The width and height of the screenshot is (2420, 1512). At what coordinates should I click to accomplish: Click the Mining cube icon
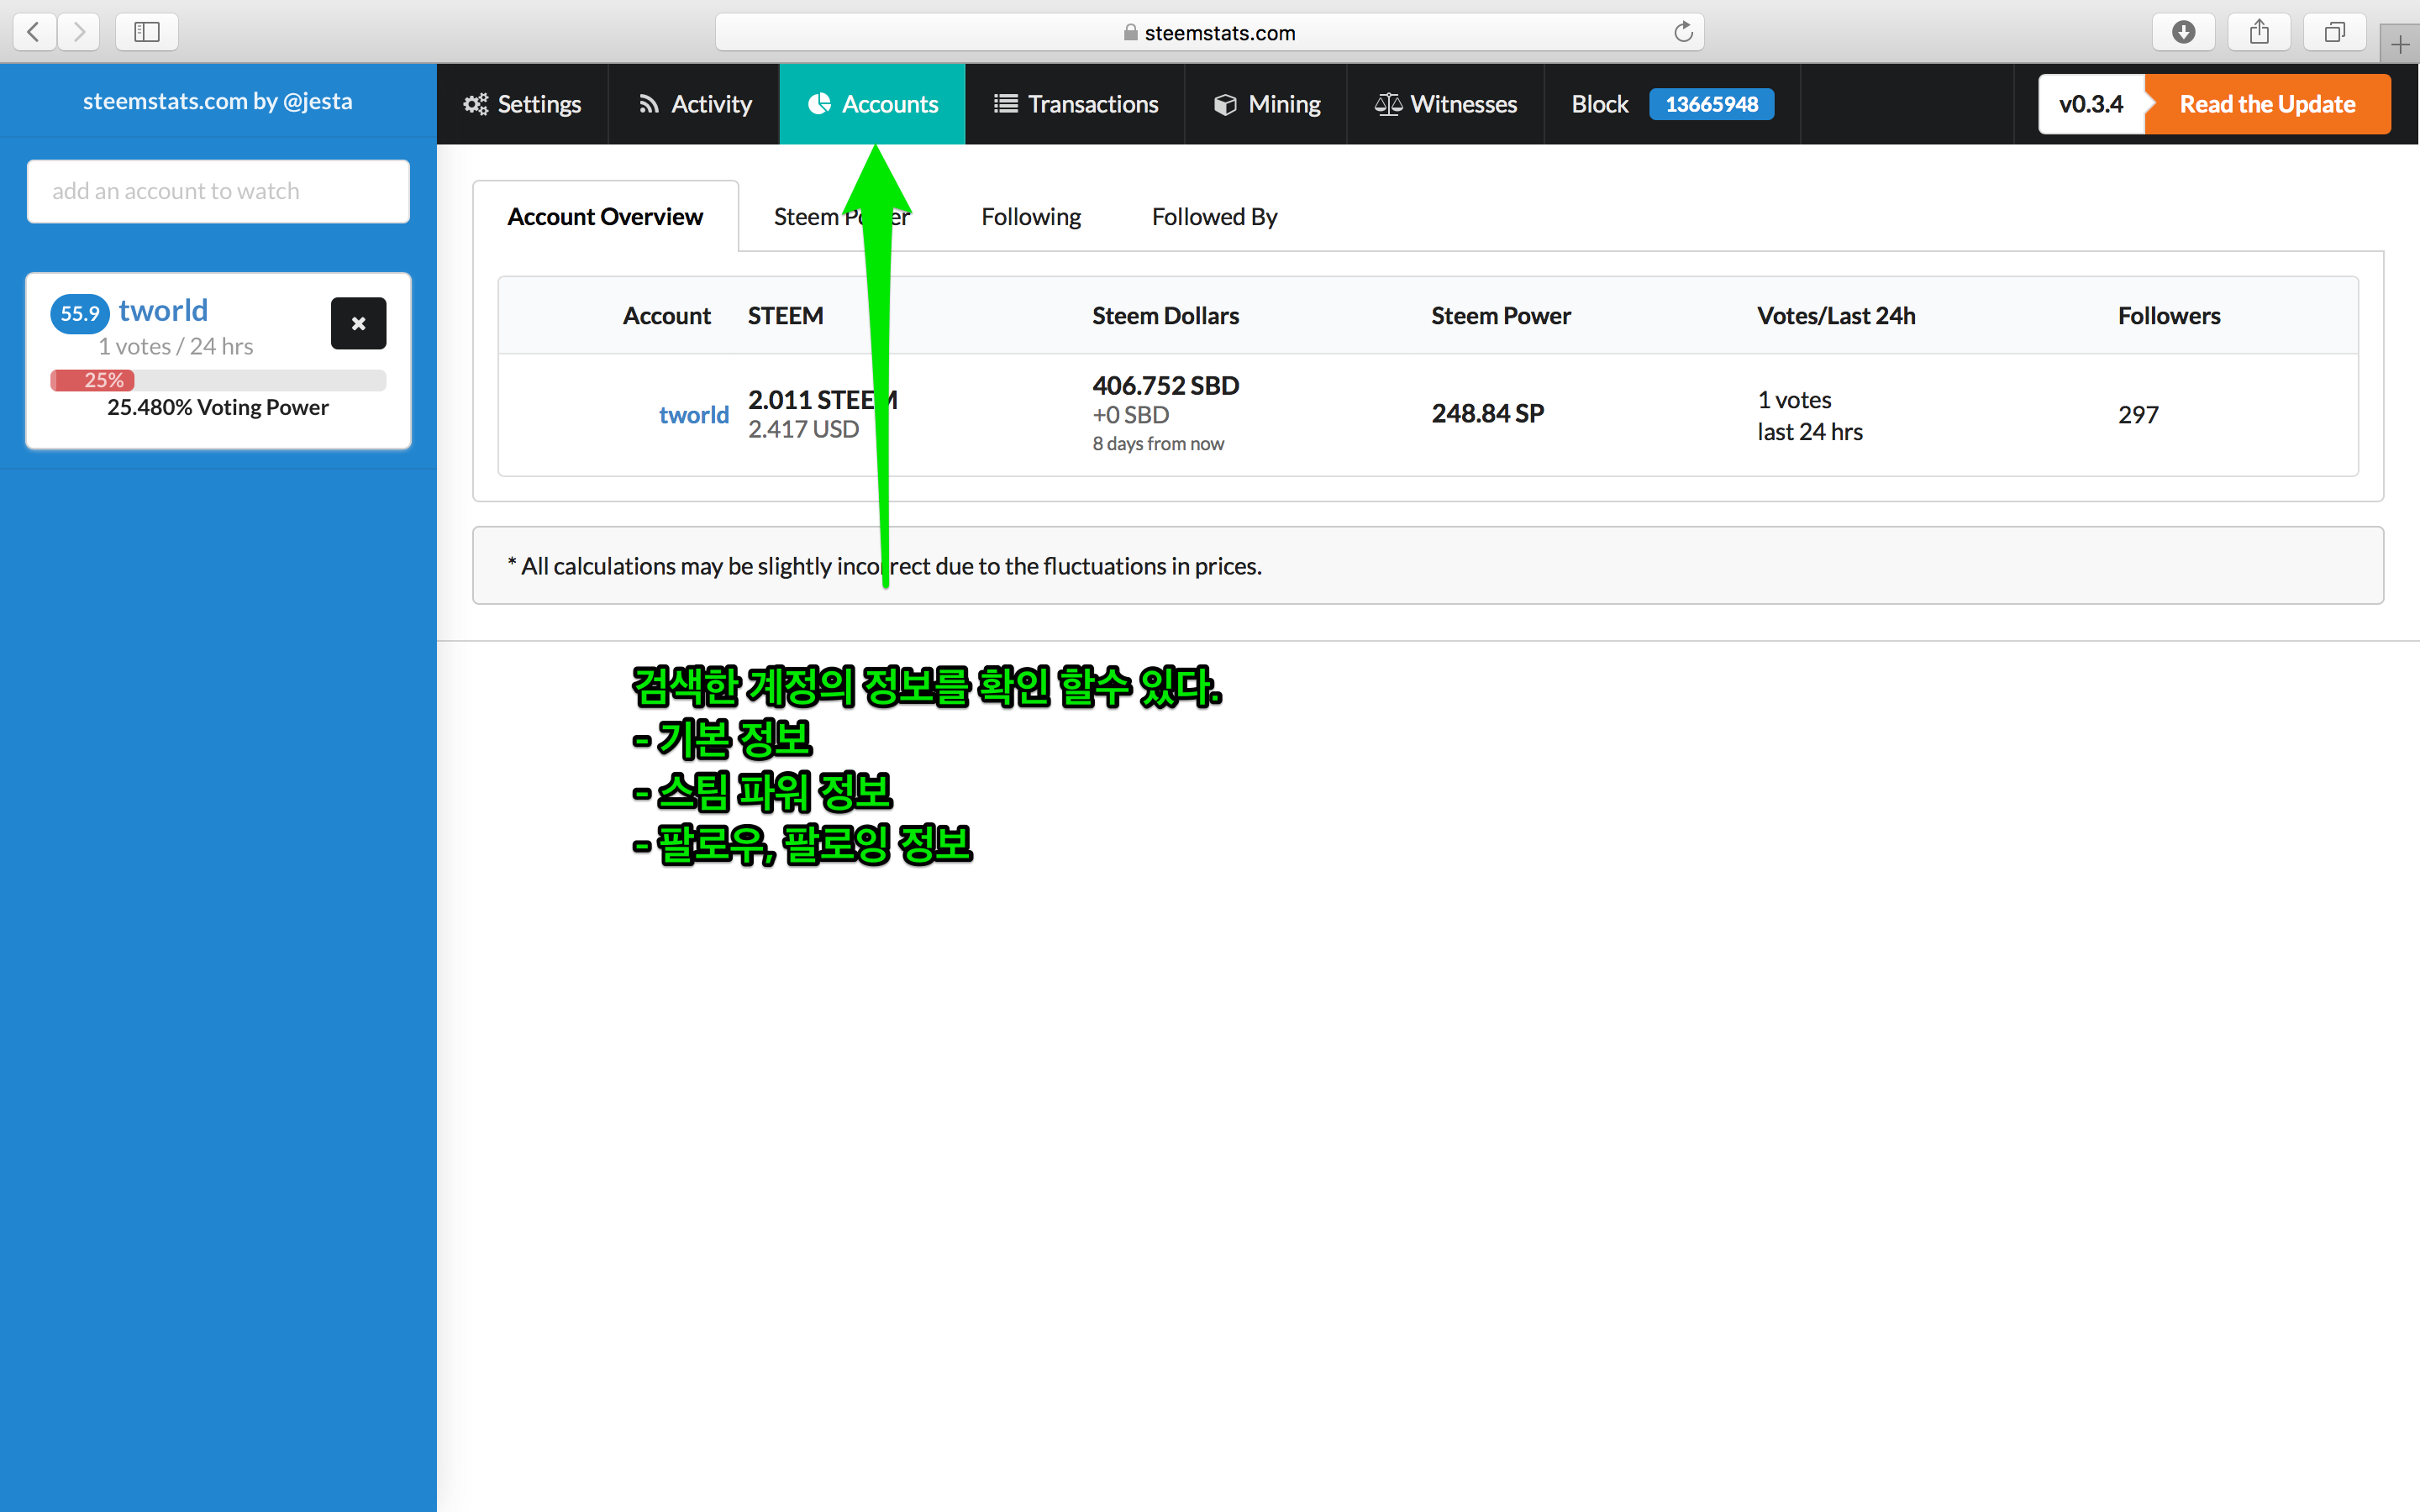pos(1225,104)
